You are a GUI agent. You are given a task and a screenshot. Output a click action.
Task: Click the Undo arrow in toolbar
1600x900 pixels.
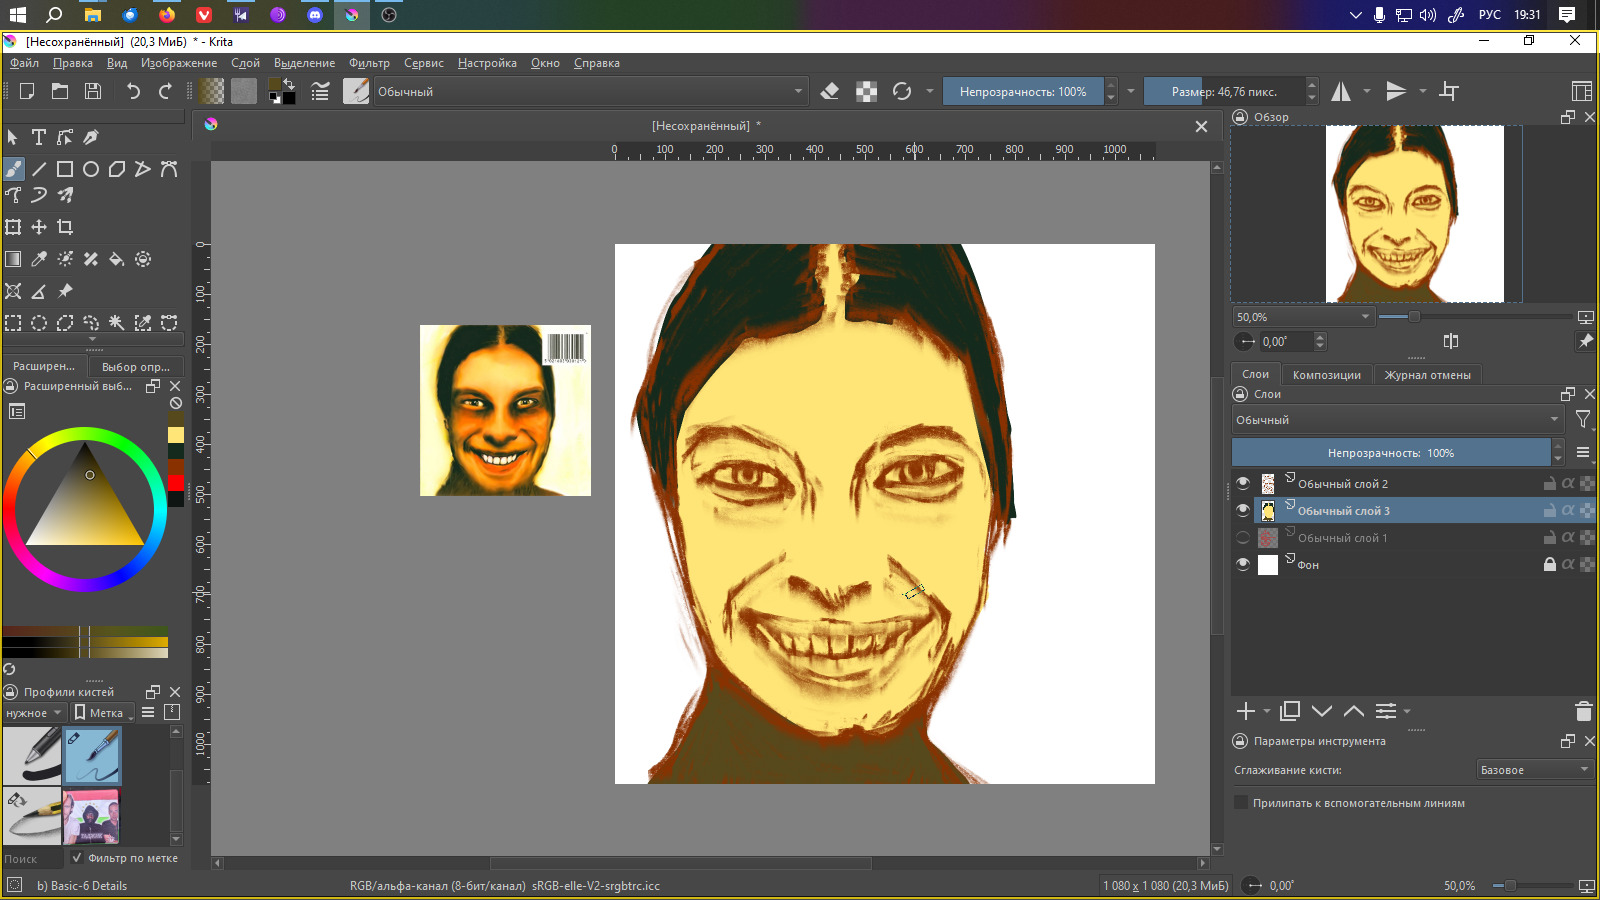coord(133,92)
